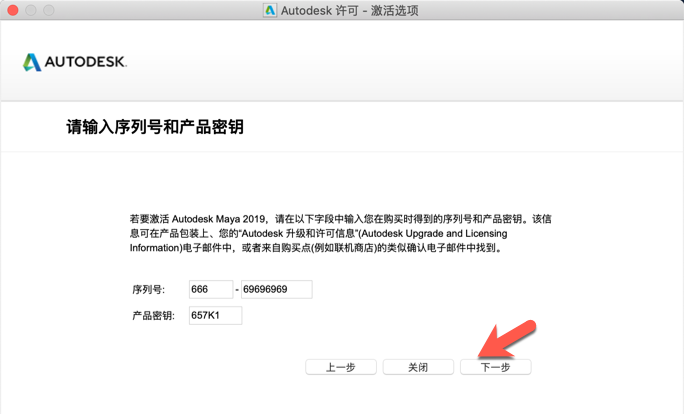This screenshot has height=414, width=684.
Task: Click the 产品密钥 label
Action: (x=153, y=315)
